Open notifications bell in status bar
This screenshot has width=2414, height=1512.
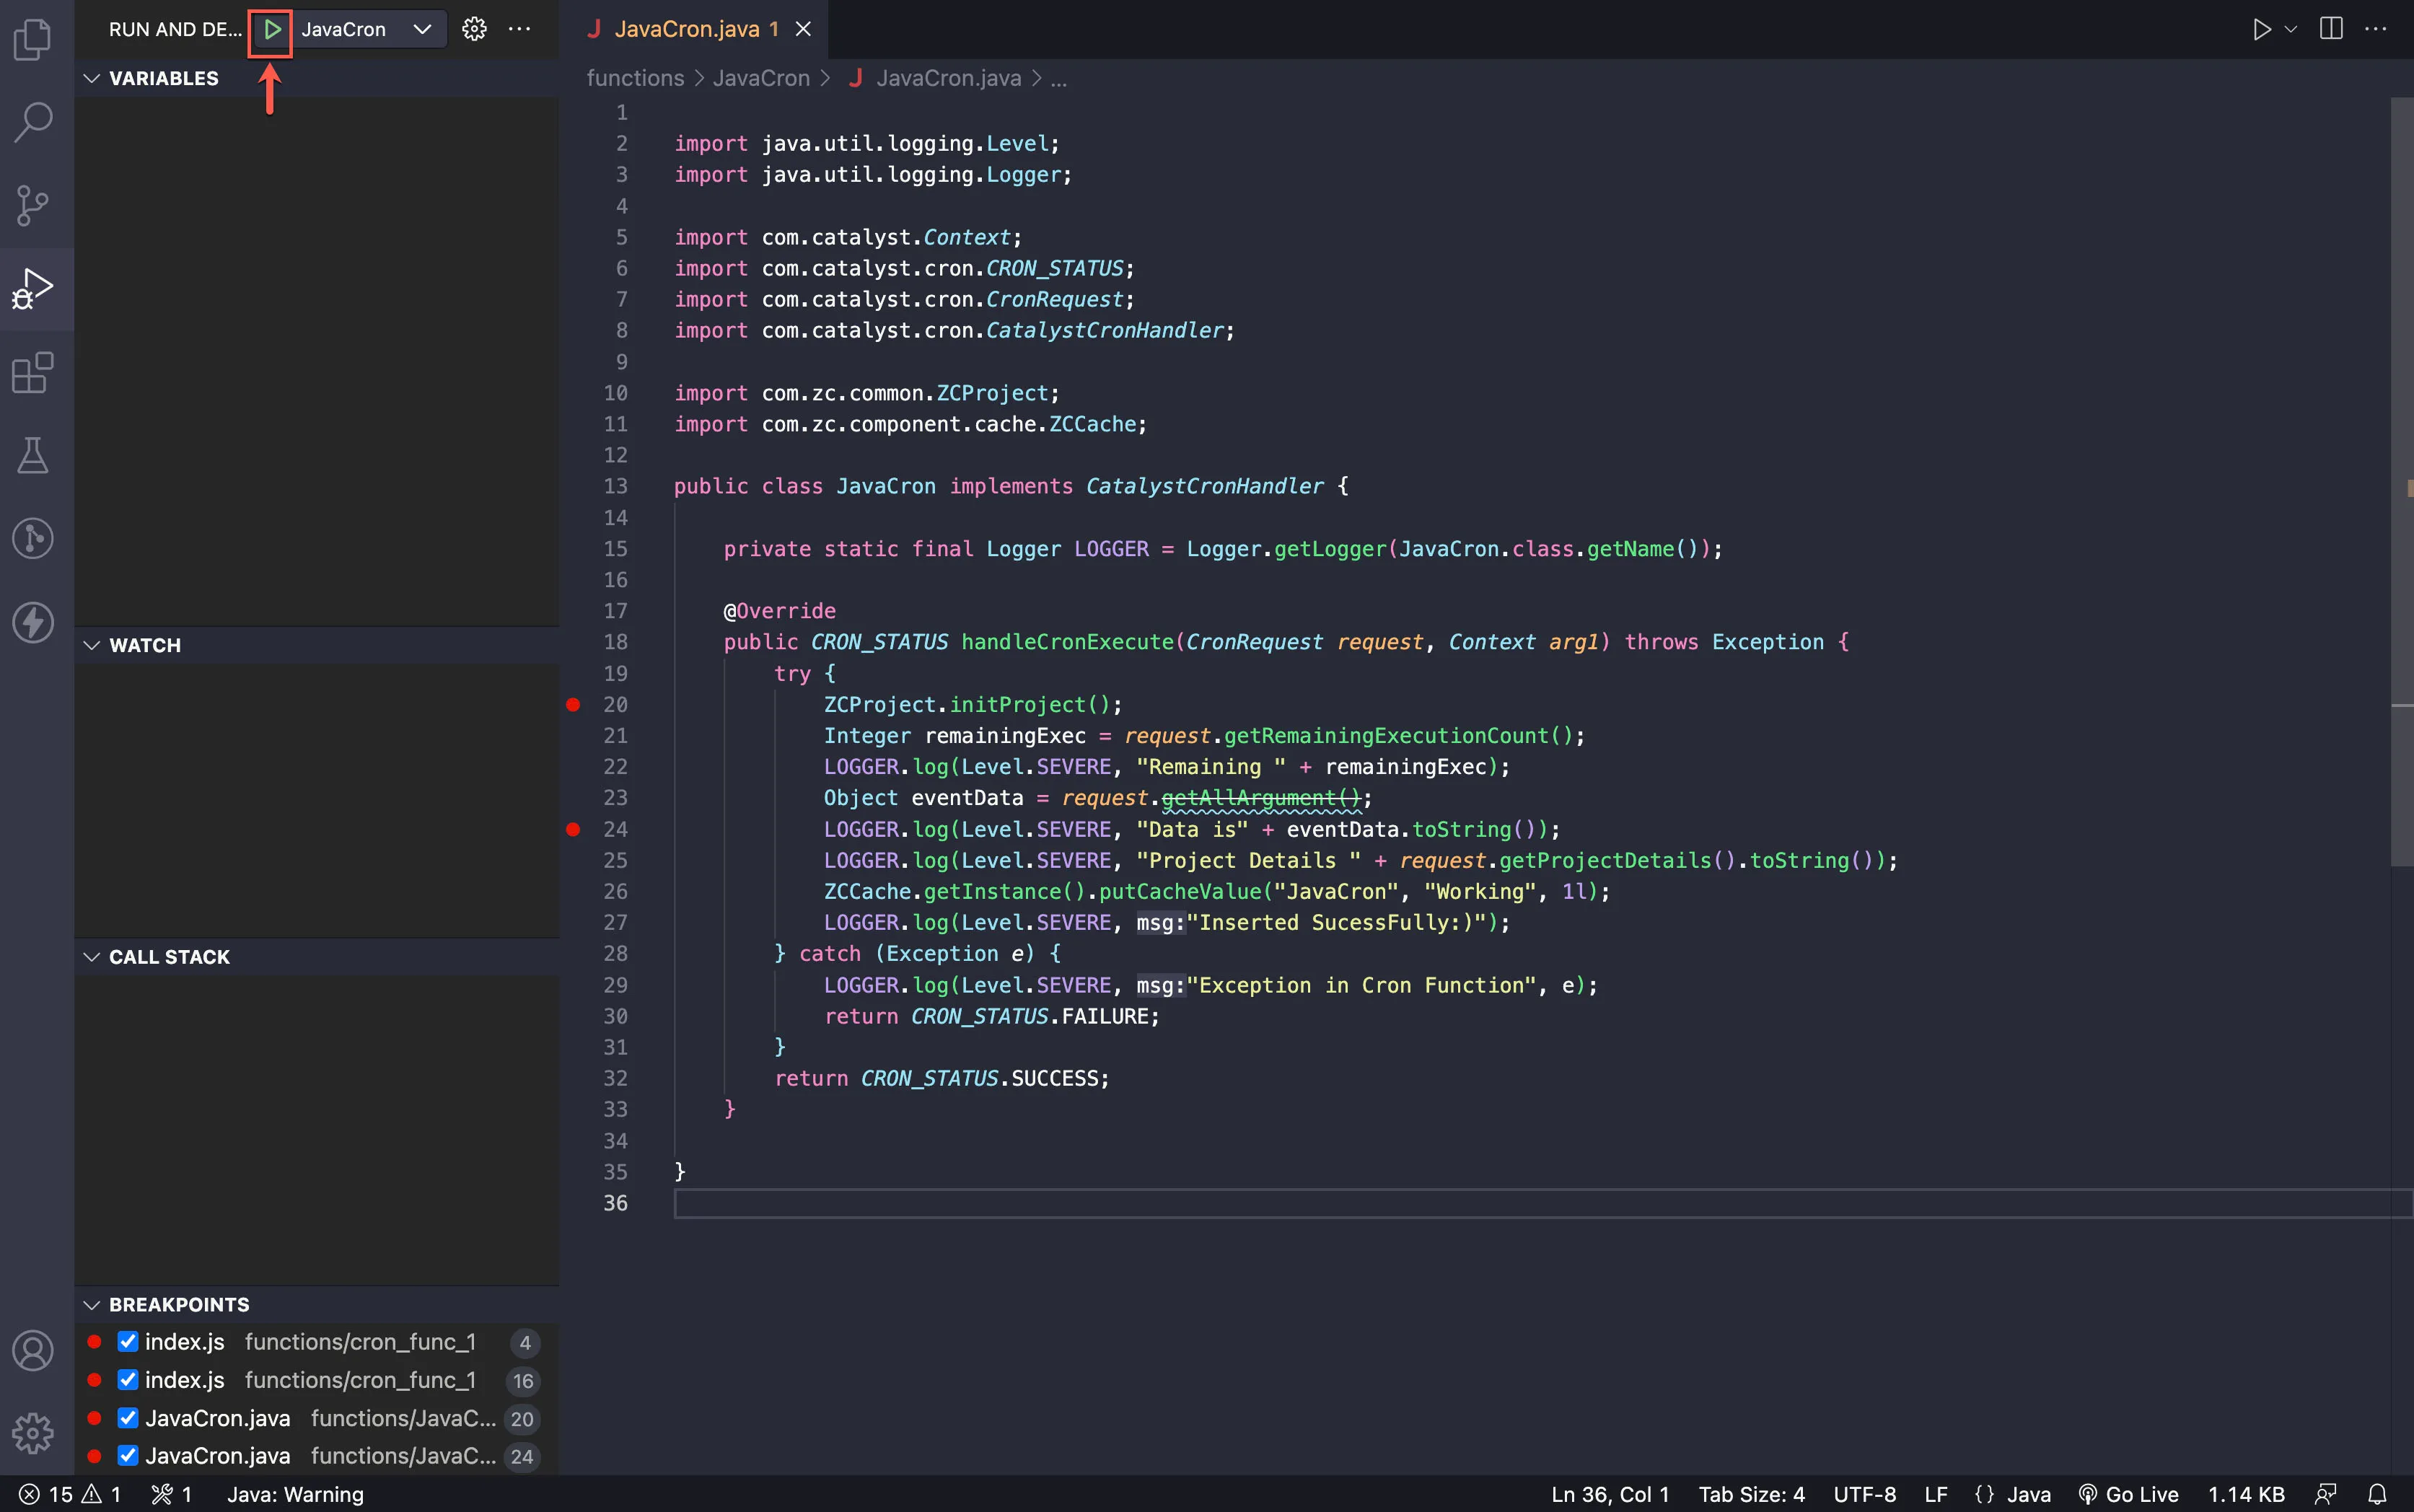pyautogui.click(x=2377, y=1494)
